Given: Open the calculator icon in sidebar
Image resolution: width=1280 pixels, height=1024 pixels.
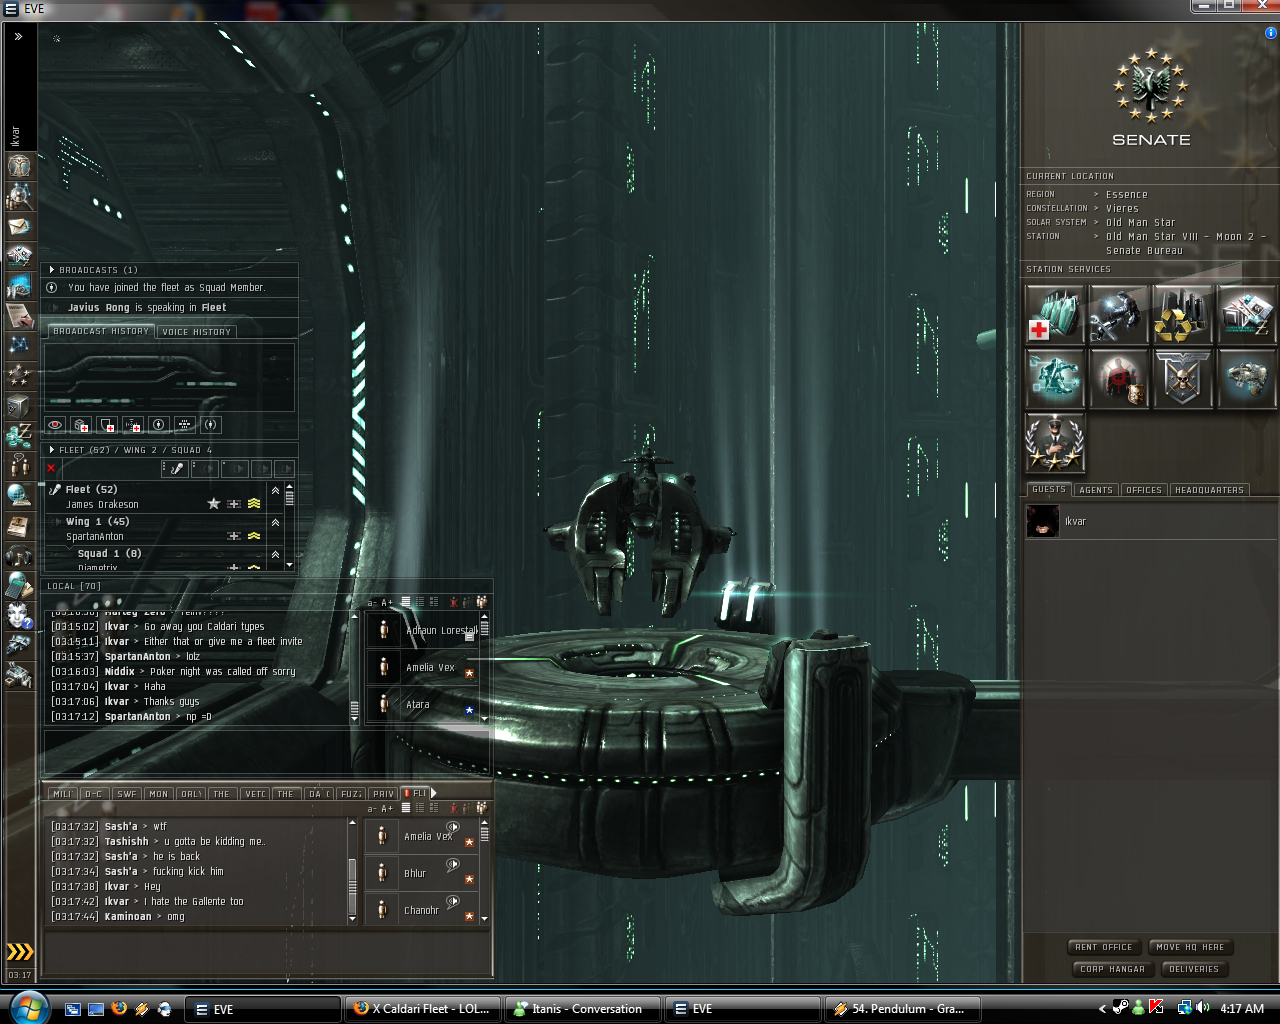Looking at the screenshot, I should pyautogui.click(x=19, y=586).
